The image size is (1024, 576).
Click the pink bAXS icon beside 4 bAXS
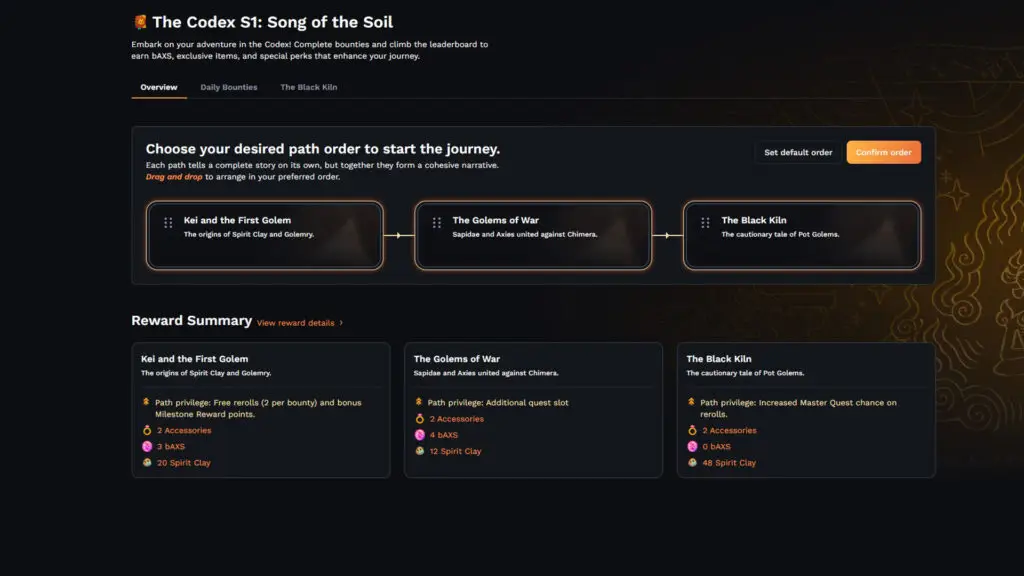[x=420, y=435]
